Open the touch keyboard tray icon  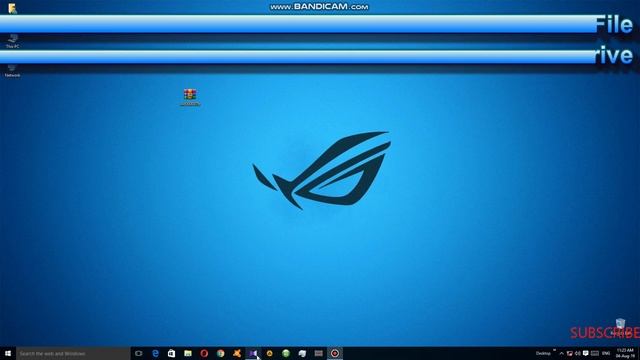point(595,353)
